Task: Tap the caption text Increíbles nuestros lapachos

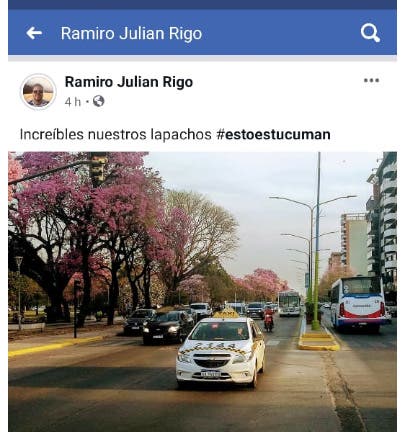Action: 116,135
